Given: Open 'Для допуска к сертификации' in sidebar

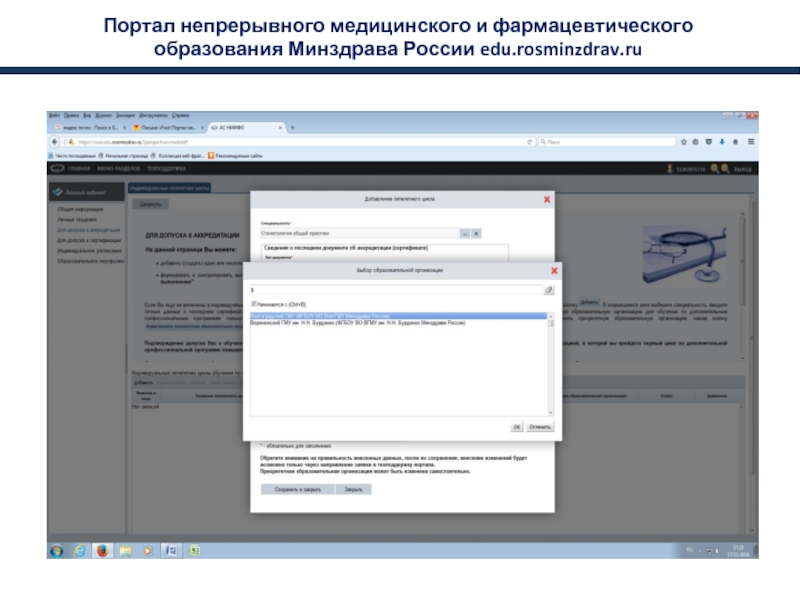Looking at the screenshot, I should click(89, 240).
